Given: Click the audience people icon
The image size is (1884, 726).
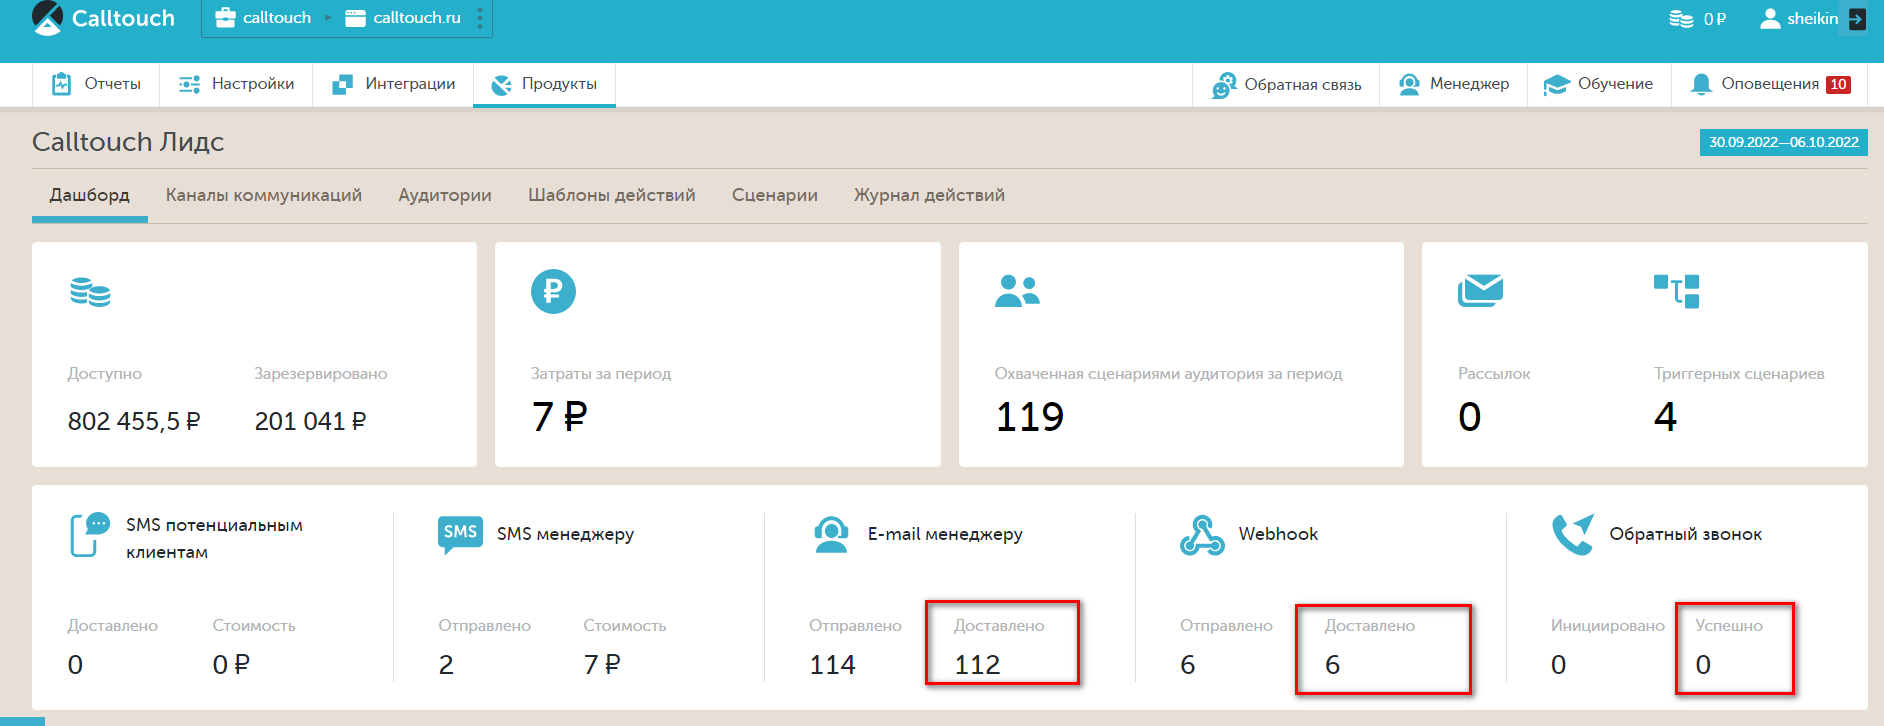Looking at the screenshot, I should click(x=1017, y=291).
